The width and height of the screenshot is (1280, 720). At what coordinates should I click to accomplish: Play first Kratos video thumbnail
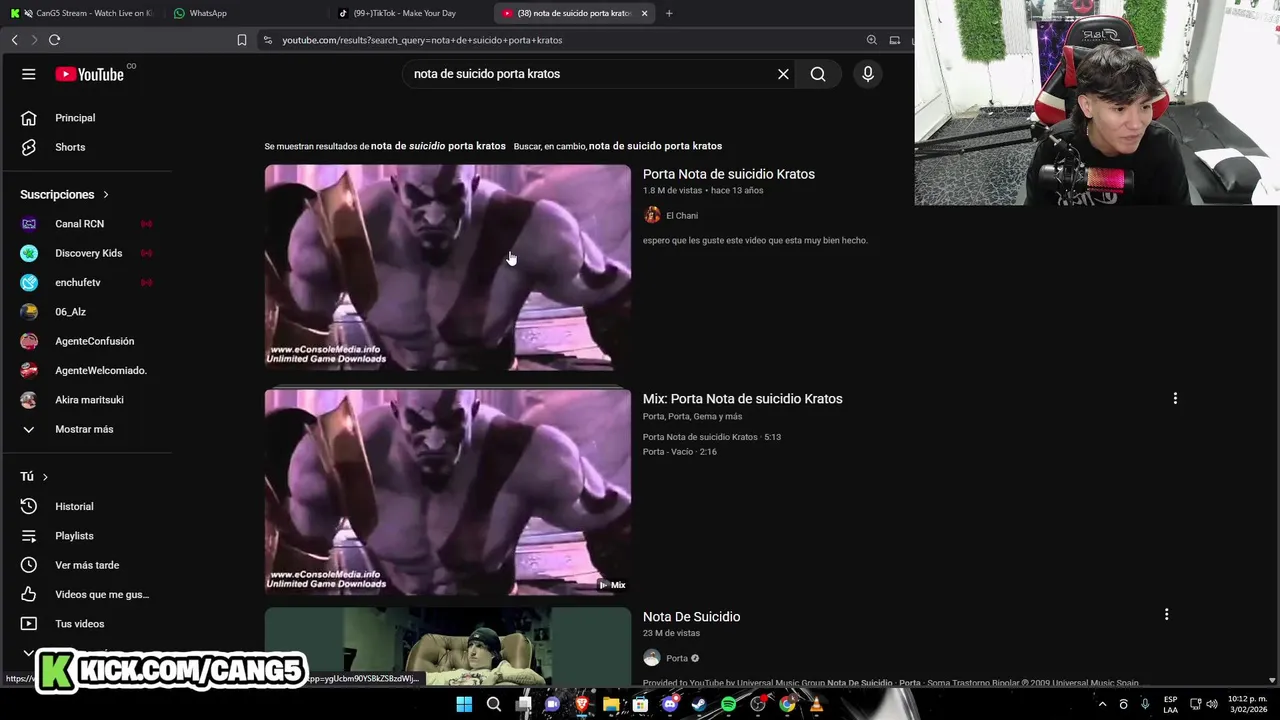click(448, 267)
